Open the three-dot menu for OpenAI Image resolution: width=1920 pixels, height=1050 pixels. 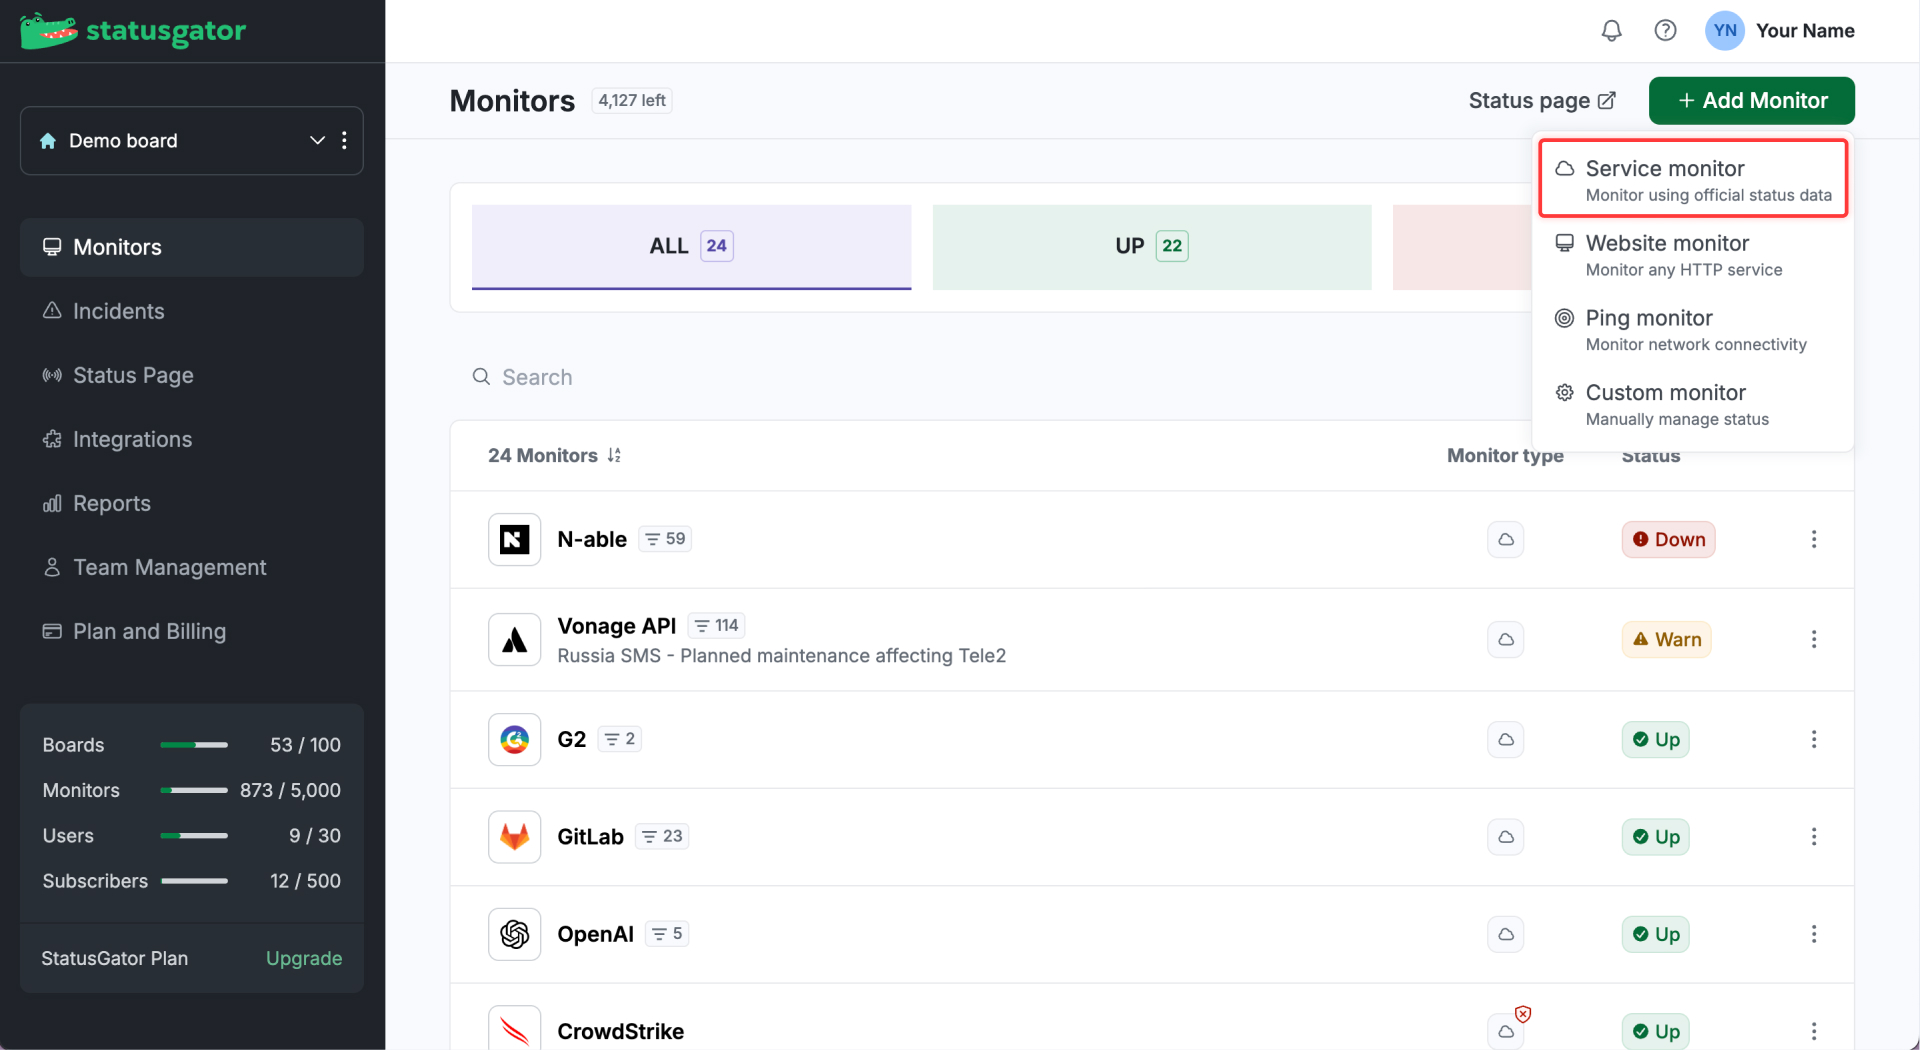[1813, 934]
